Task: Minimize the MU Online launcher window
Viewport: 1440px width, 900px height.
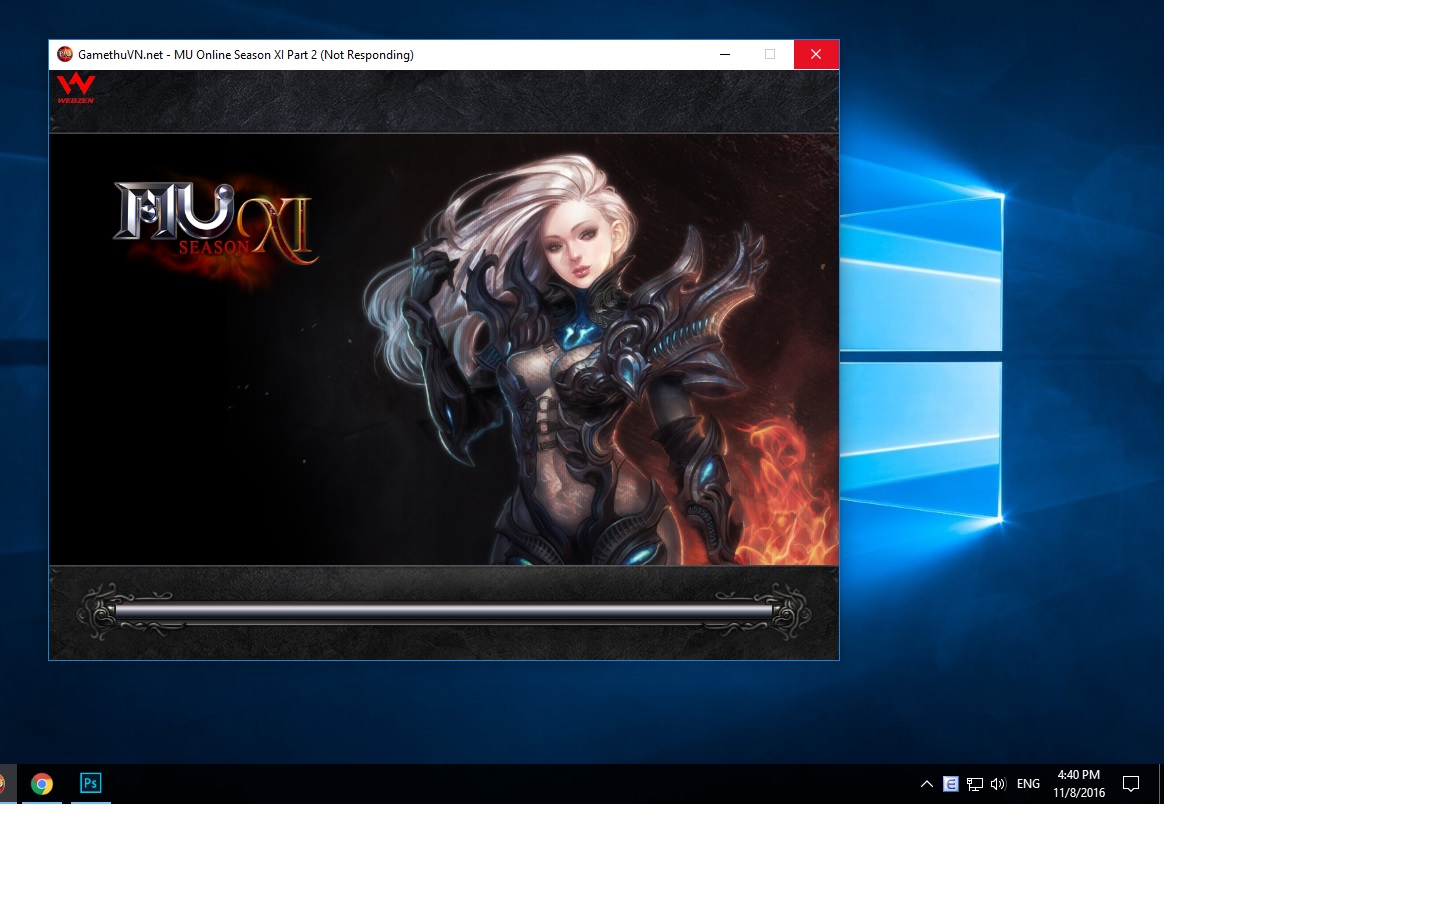Action: [725, 55]
